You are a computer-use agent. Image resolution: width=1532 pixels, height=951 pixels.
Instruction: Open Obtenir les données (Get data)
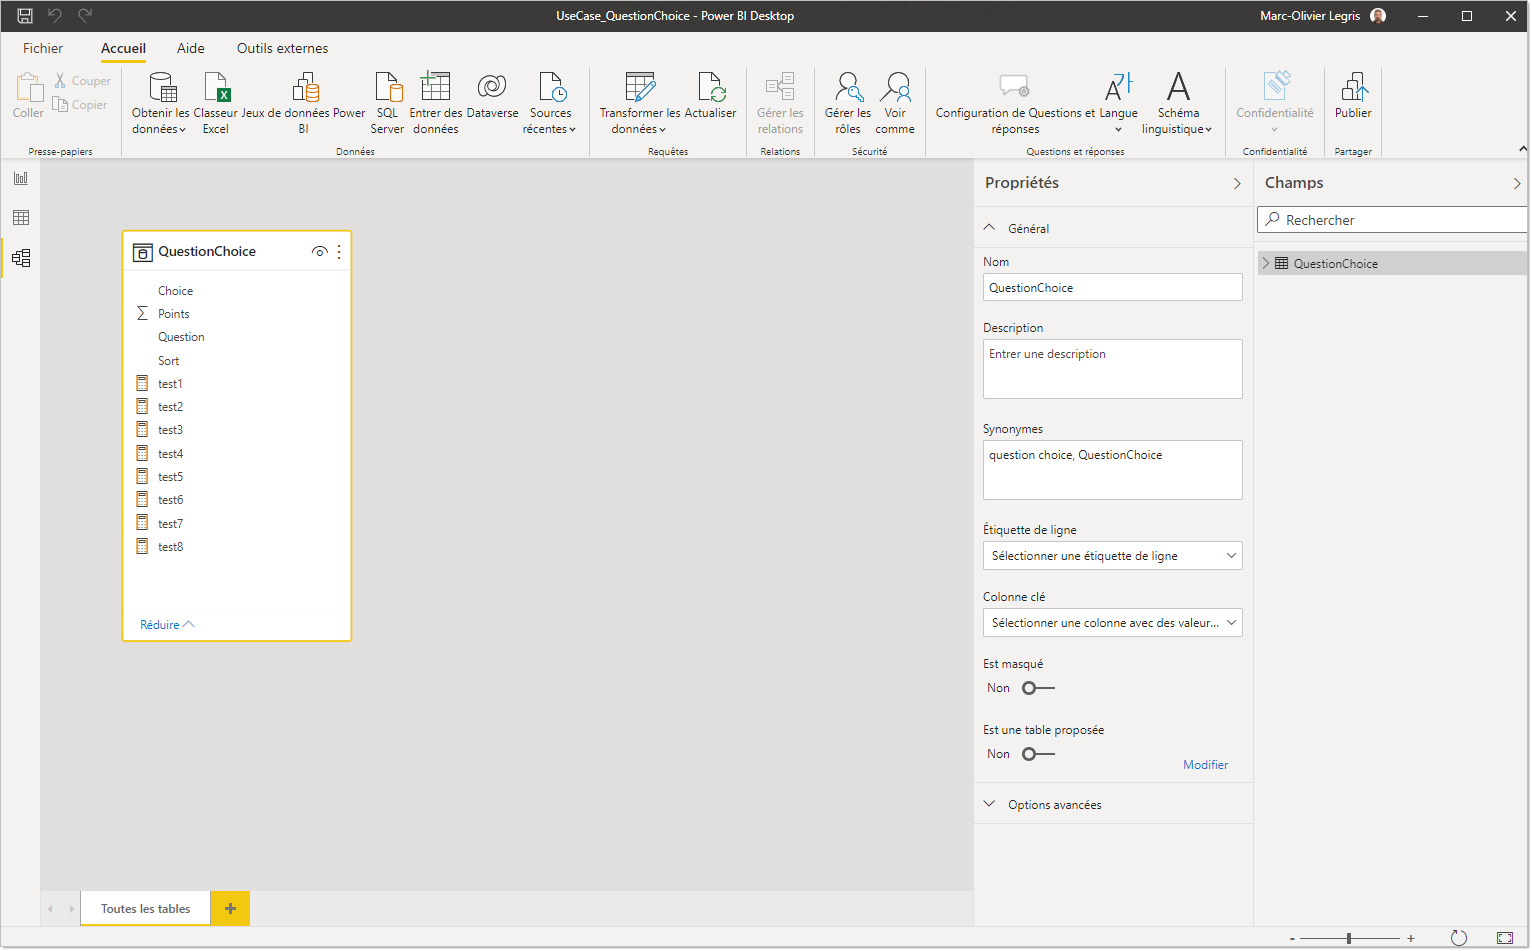coord(160,103)
